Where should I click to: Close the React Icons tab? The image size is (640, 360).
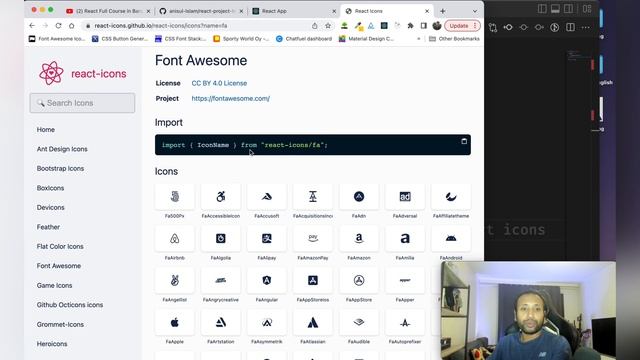coord(427,11)
